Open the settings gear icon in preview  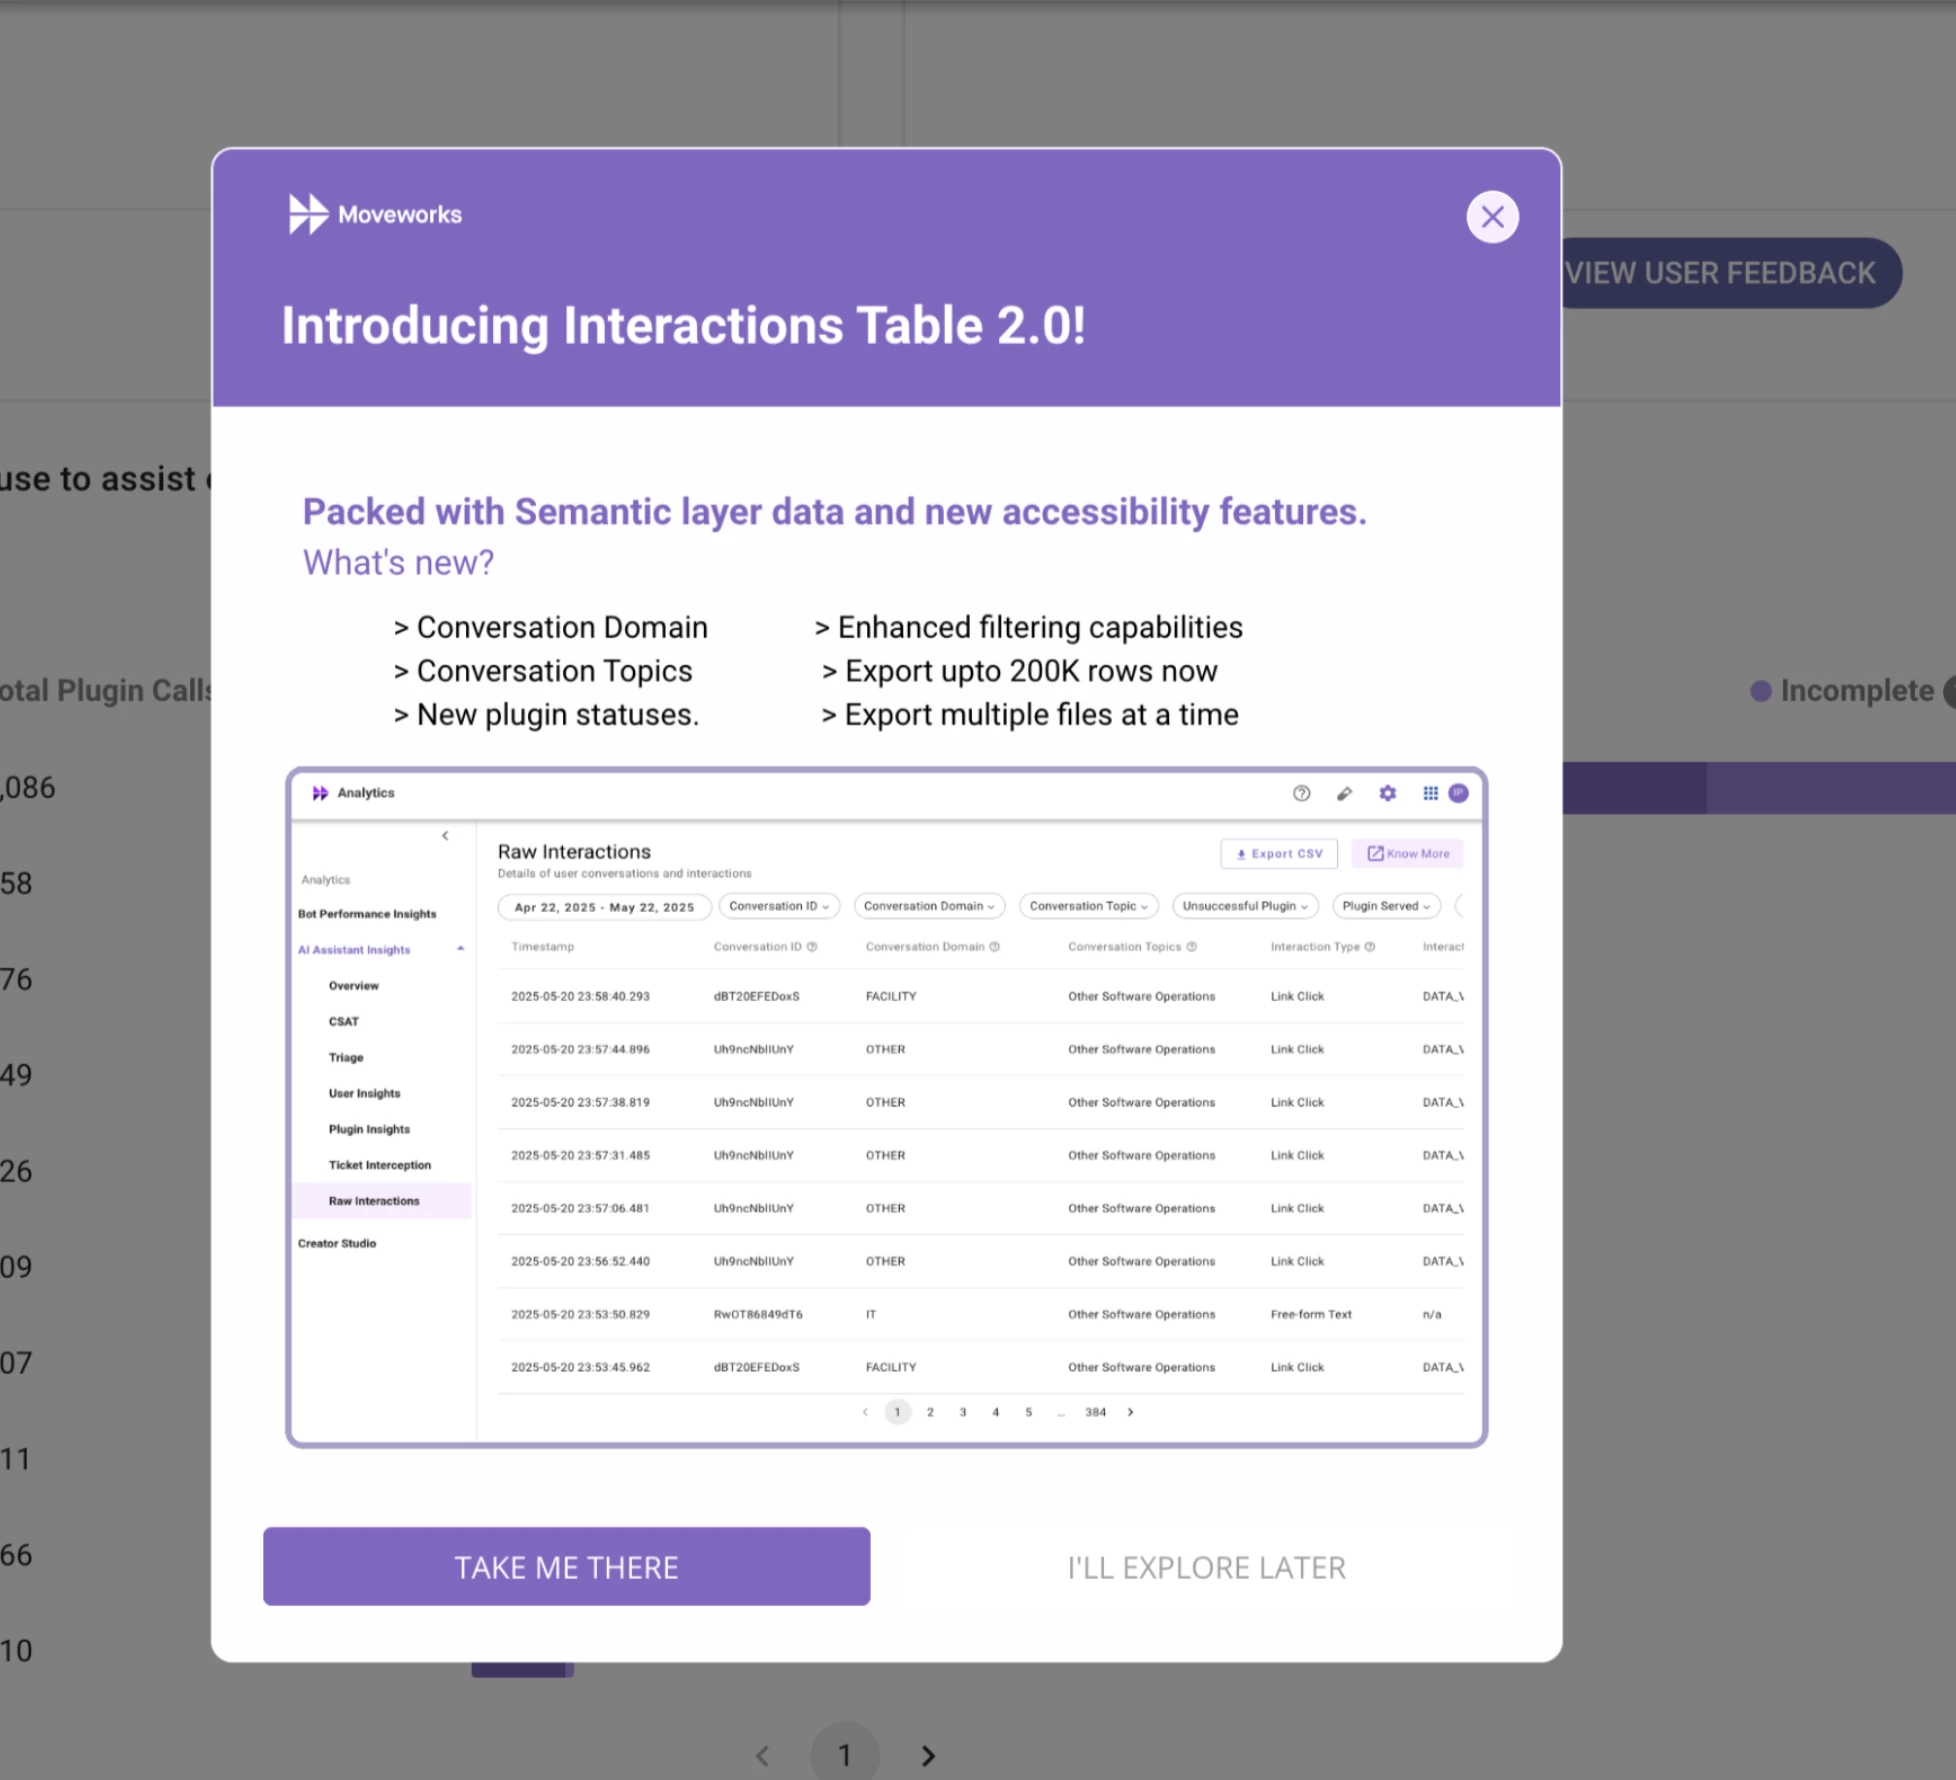coord(1387,793)
